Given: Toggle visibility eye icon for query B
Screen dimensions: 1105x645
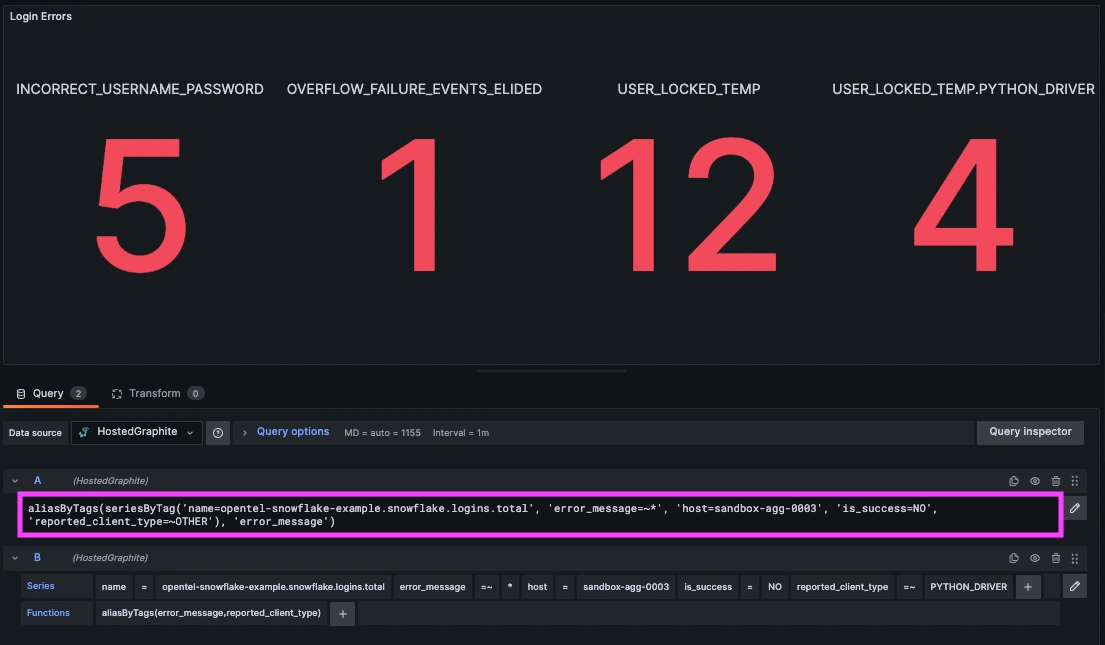Looking at the screenshot, I should click(1035, 558).
